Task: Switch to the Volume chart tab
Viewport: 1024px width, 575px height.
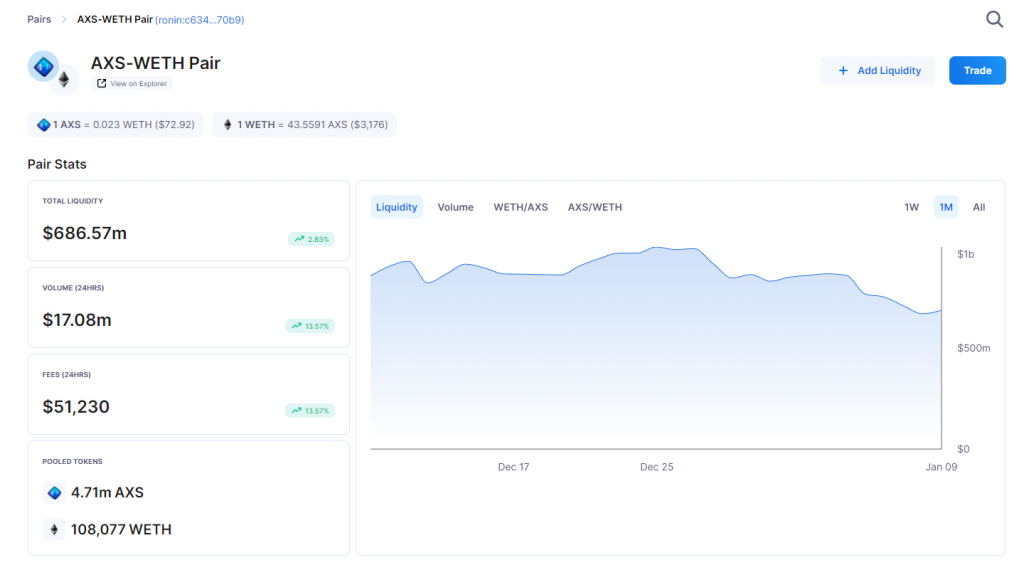Action: (x=455, y=207)
